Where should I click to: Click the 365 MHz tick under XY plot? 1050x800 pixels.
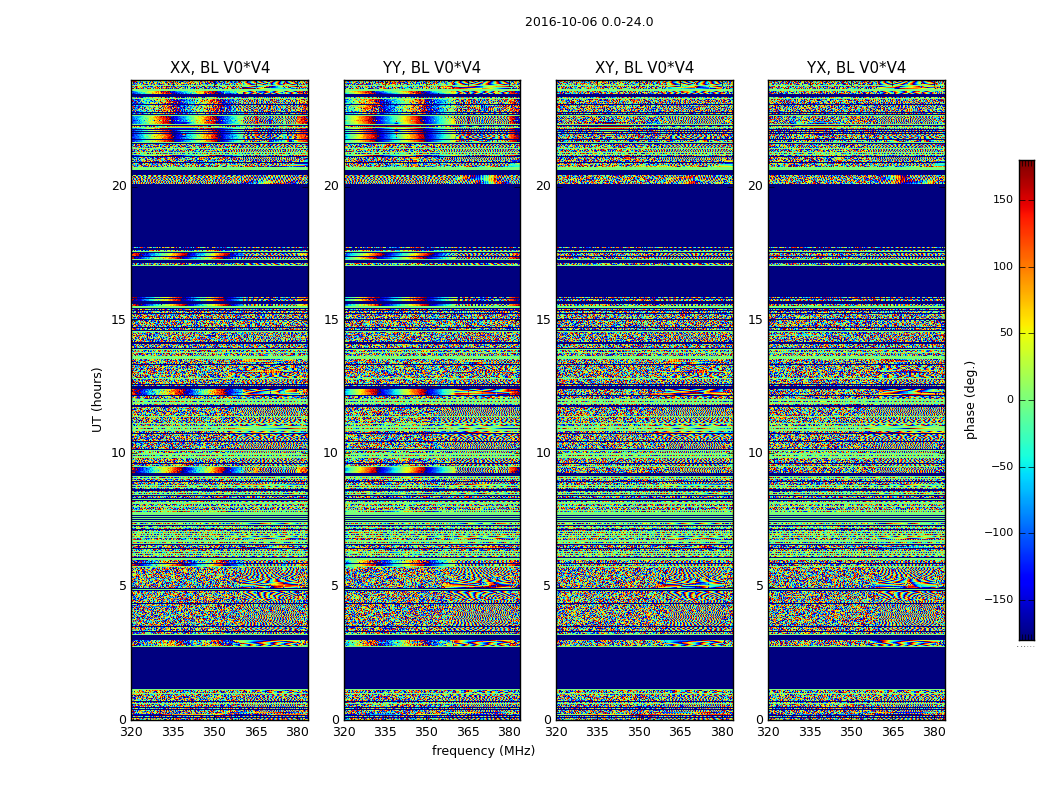680,732
